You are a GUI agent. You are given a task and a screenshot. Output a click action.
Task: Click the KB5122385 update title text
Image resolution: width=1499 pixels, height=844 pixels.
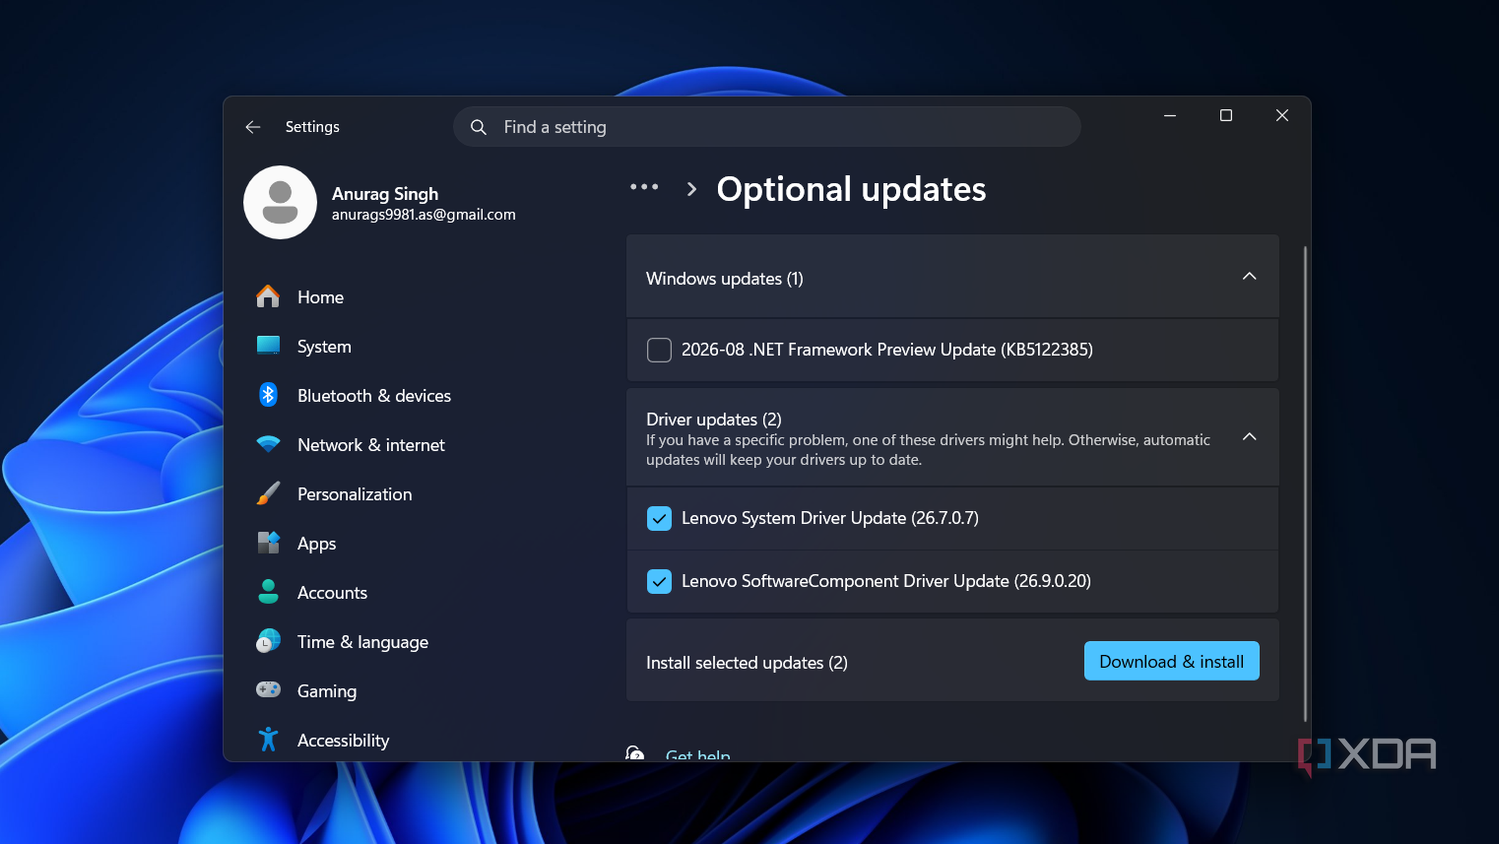(887, 350)
